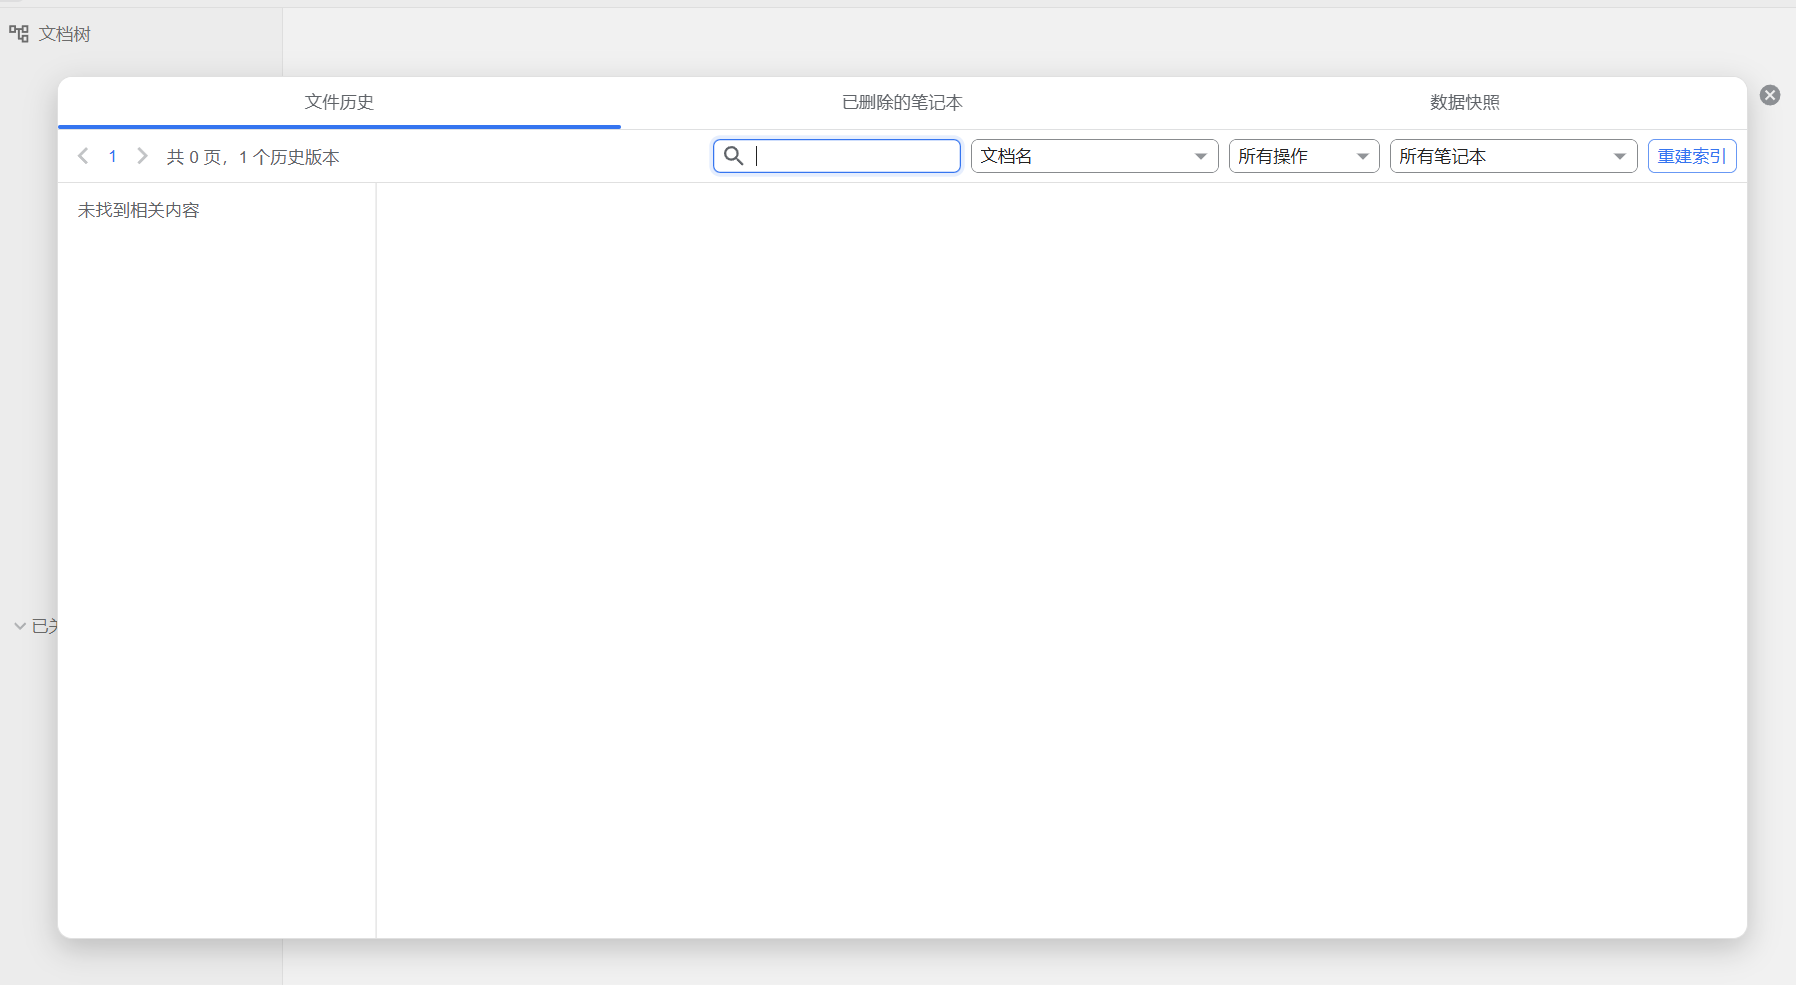
Task: Open the 文档名 search type dropdown
Action: 1094,156
